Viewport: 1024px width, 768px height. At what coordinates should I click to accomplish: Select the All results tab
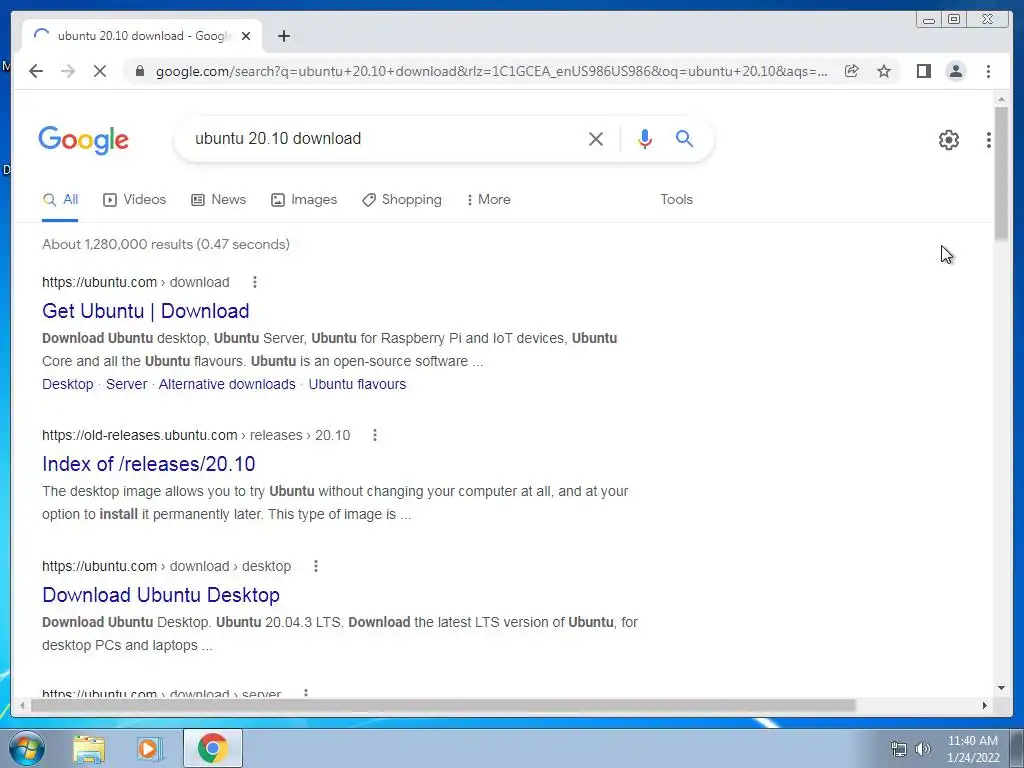60,200
